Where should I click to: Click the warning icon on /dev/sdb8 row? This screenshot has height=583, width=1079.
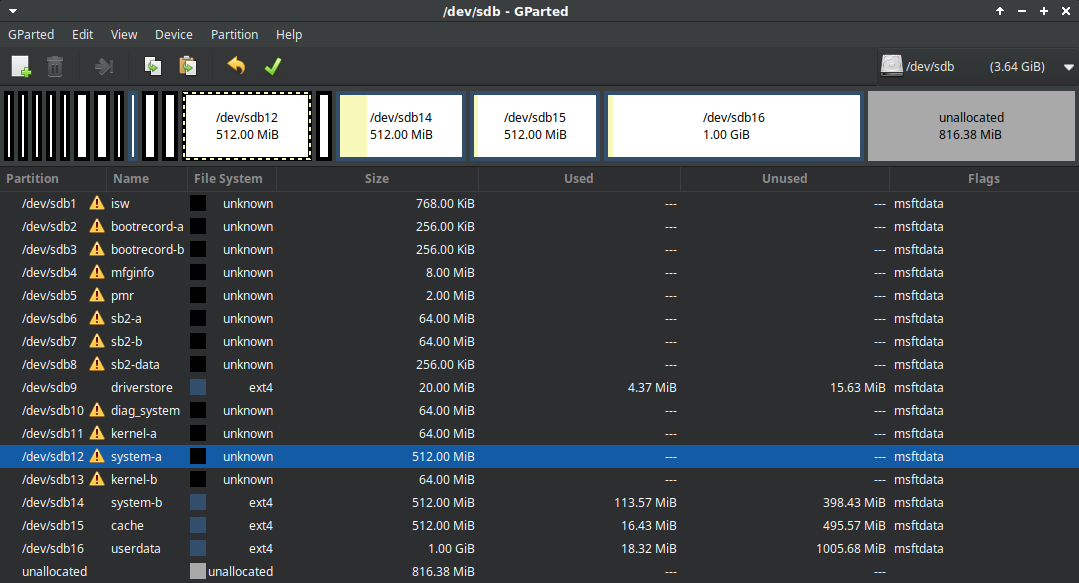[97, 364]
